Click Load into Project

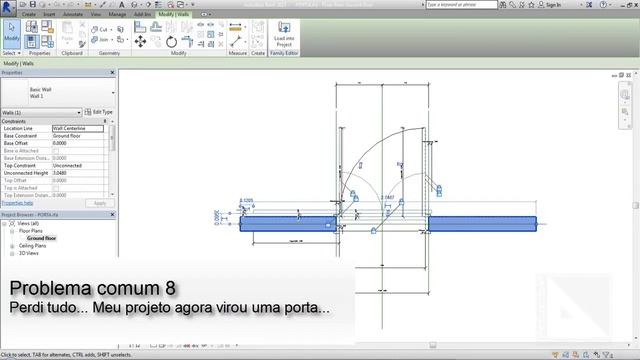[284, 34]
